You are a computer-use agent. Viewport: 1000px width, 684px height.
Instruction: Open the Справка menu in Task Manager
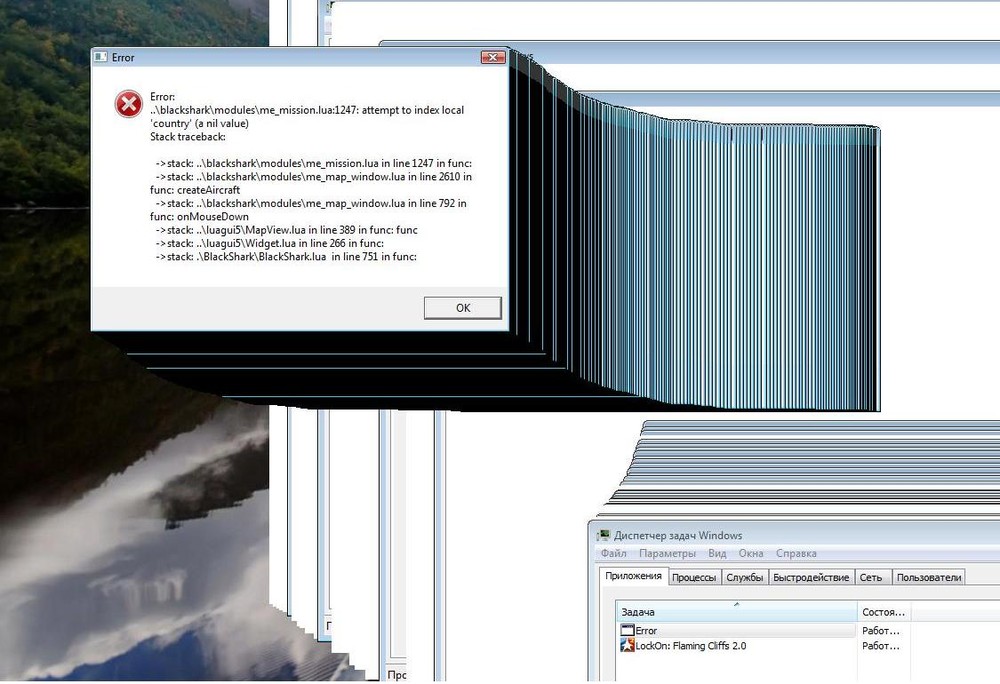(x=796, y=553)
